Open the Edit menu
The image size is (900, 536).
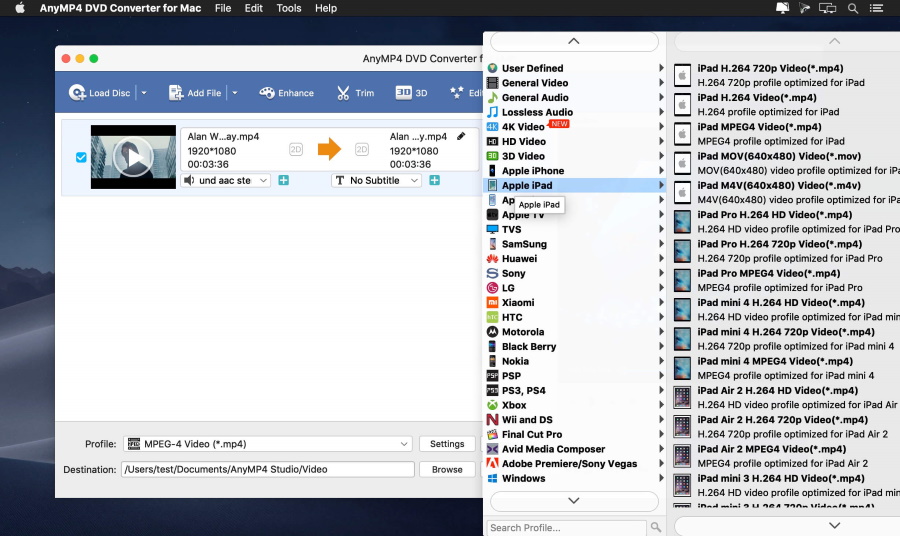point(253,8)
